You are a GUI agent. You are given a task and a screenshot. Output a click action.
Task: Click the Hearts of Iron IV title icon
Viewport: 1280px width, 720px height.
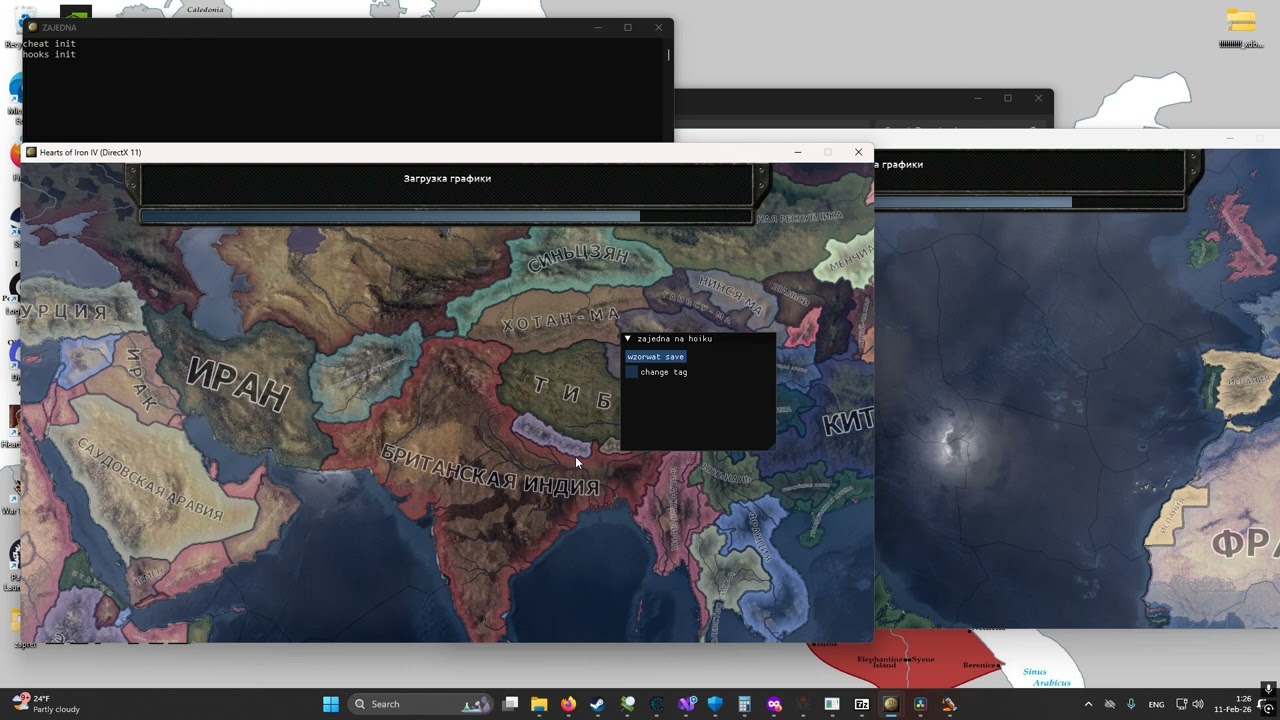(31, 152)
